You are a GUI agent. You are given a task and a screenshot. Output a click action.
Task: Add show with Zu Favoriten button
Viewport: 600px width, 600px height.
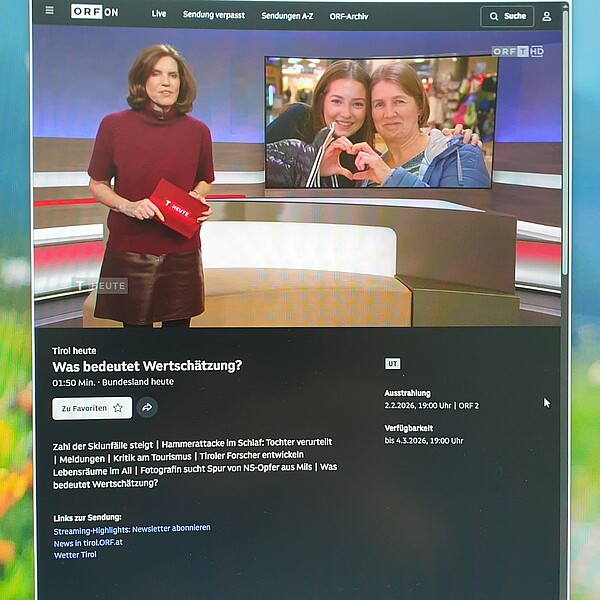click(x=92, y=408)
